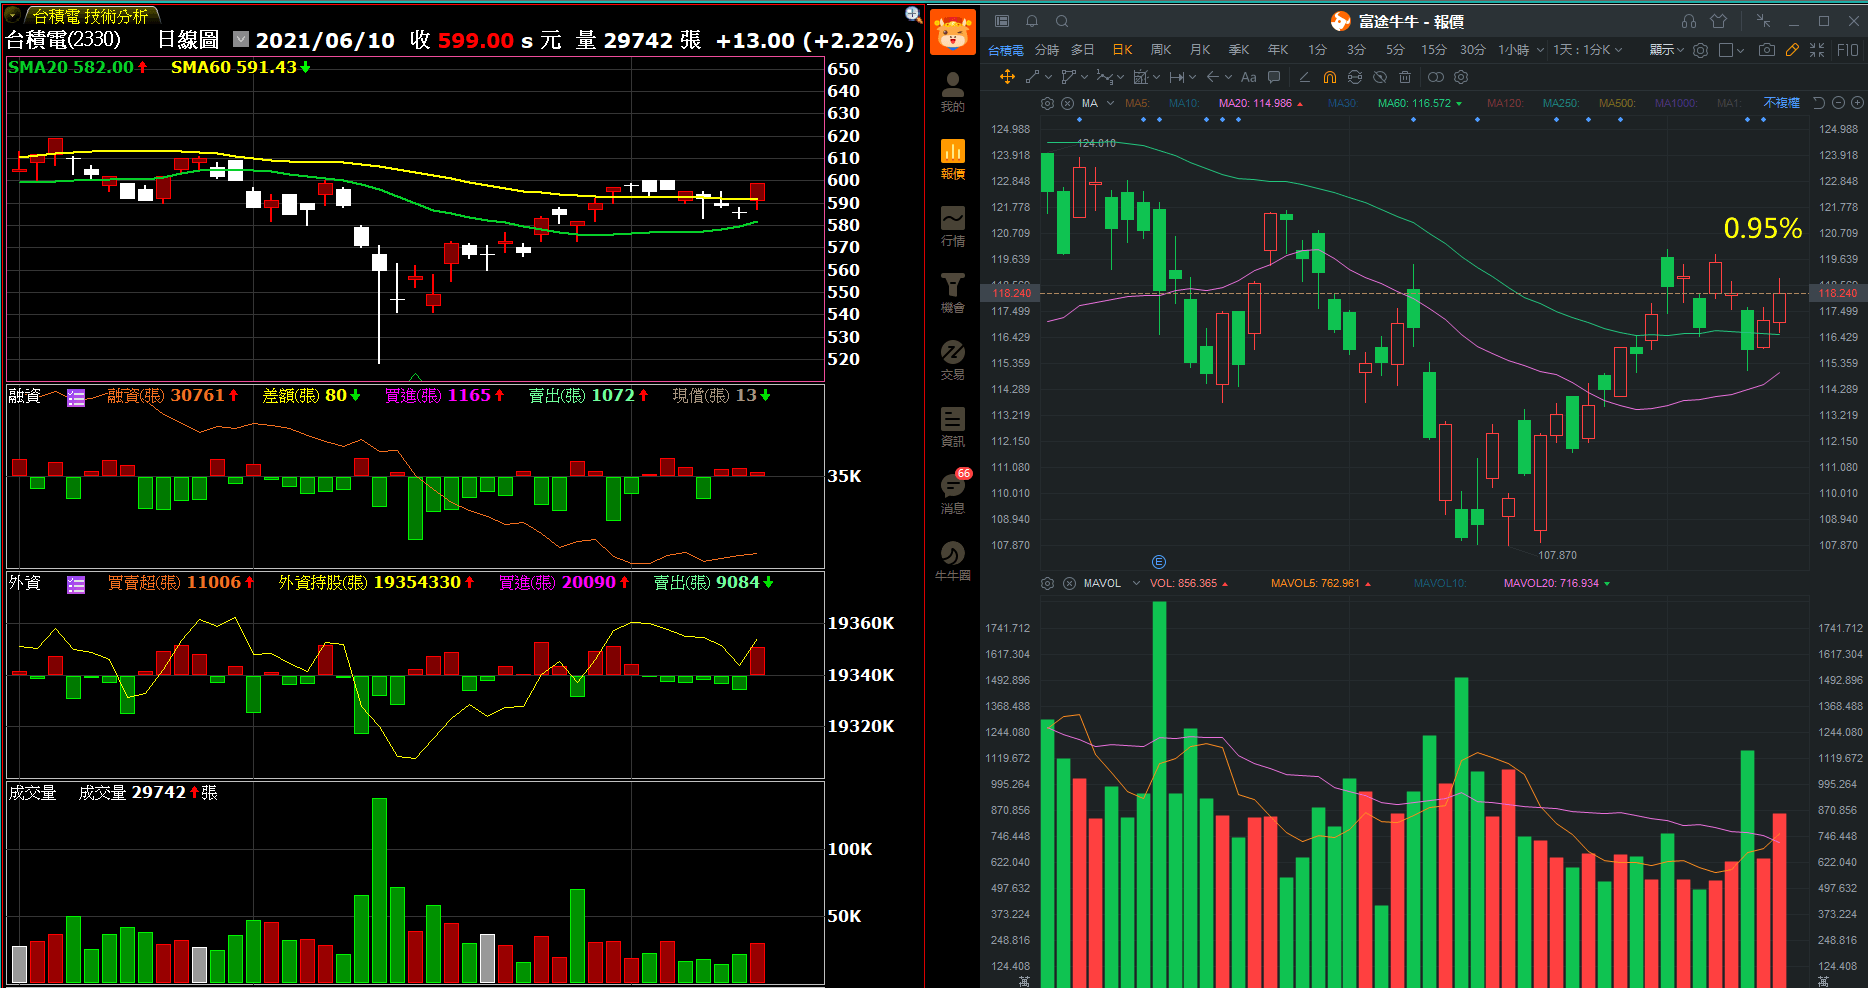This screenshot has width=1868, height=988.
Task: Select the 周K chart tab
Action: [1160, 50]
